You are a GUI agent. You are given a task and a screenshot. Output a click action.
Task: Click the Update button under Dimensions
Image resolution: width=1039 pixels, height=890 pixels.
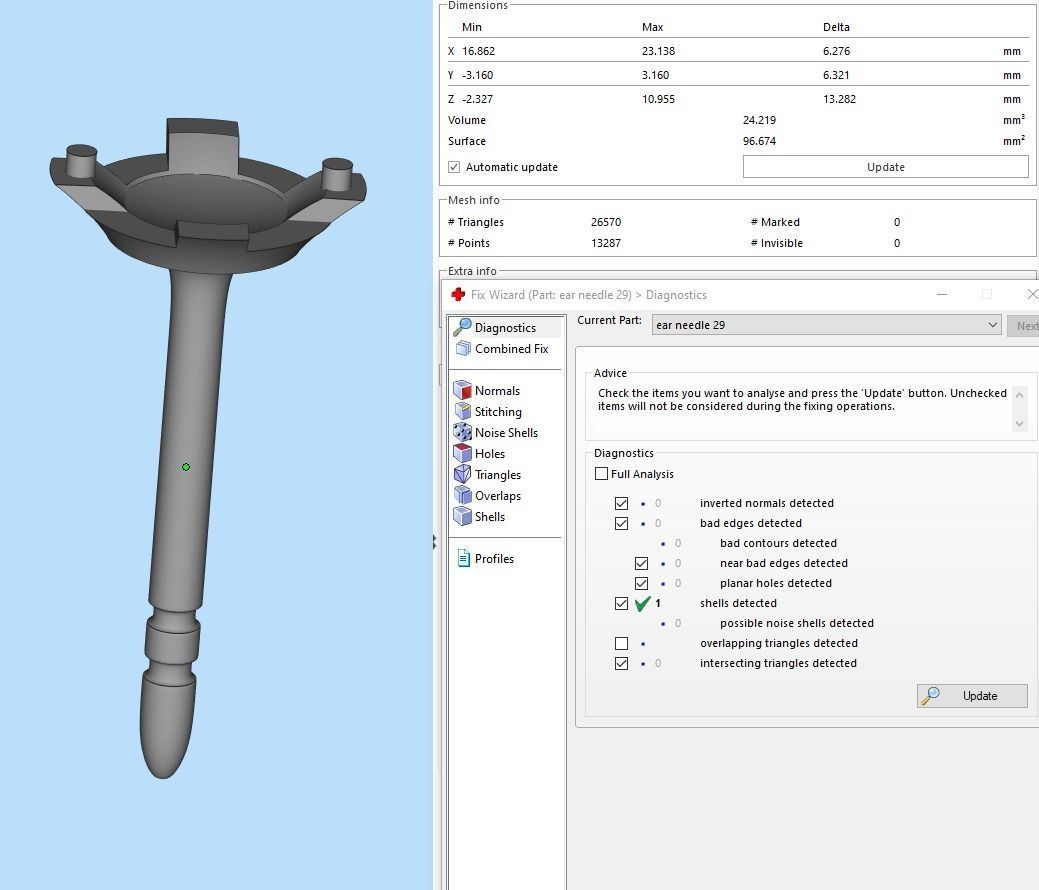coord(886,167)
